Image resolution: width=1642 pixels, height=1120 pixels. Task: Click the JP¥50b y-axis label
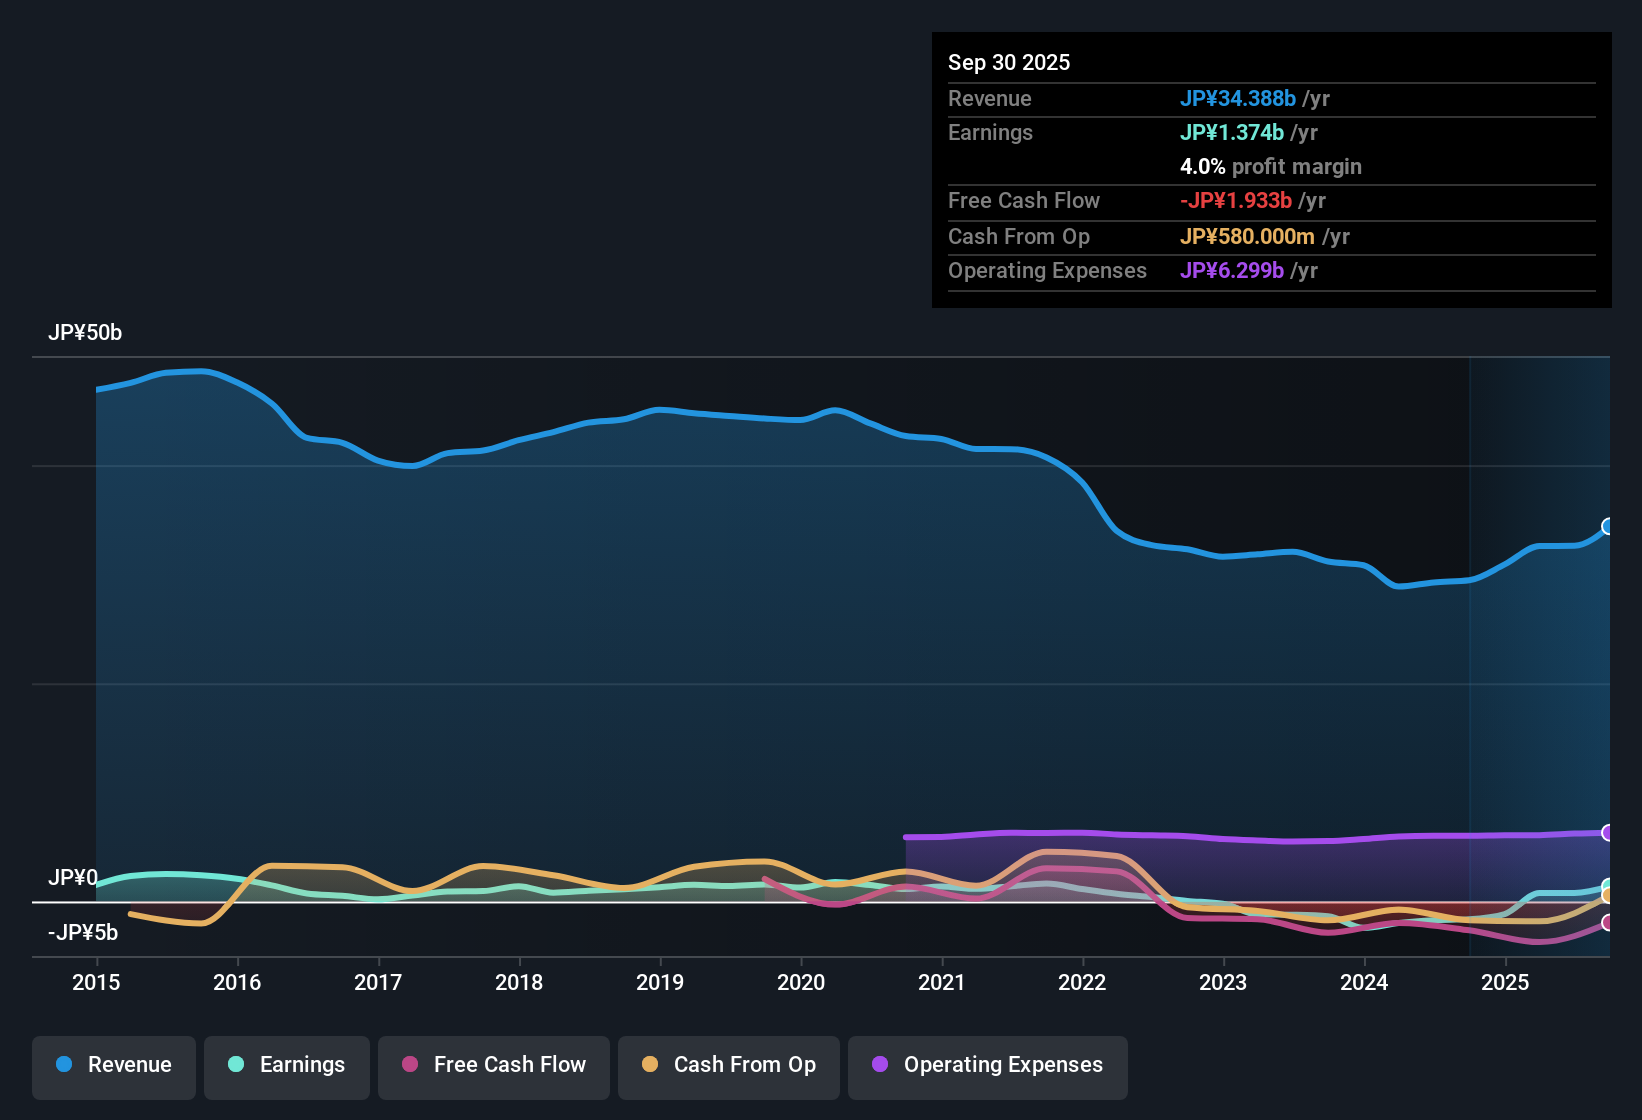tap(85, 333)
